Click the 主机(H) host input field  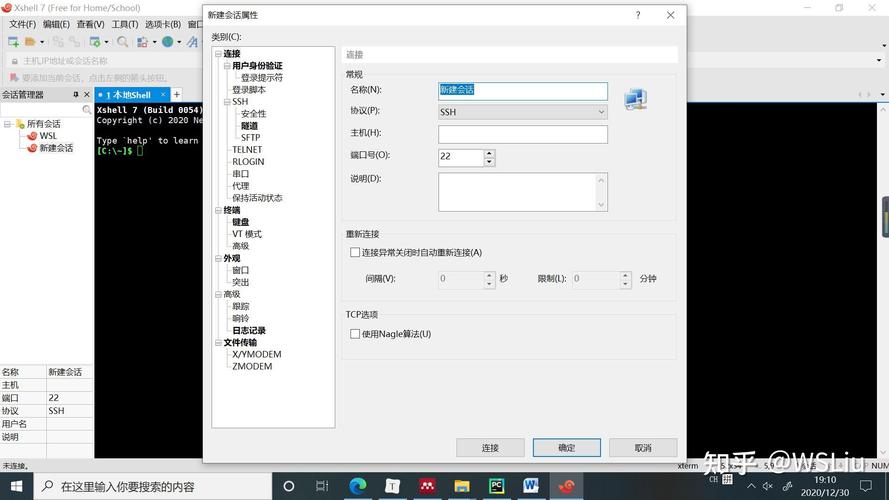[523, 134]
